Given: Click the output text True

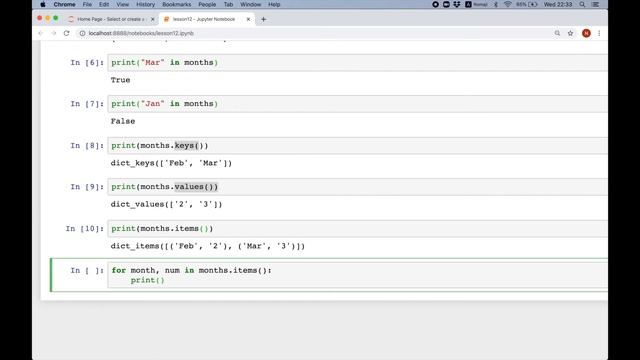Looking at the screenshot, I should tap(120, 80).
